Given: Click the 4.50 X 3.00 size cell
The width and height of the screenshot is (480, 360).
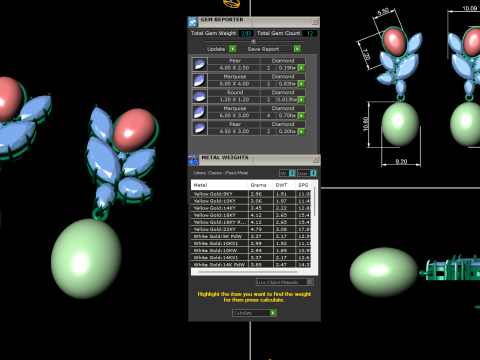Looking at the screenshot, I should click(x=234, y=132).
